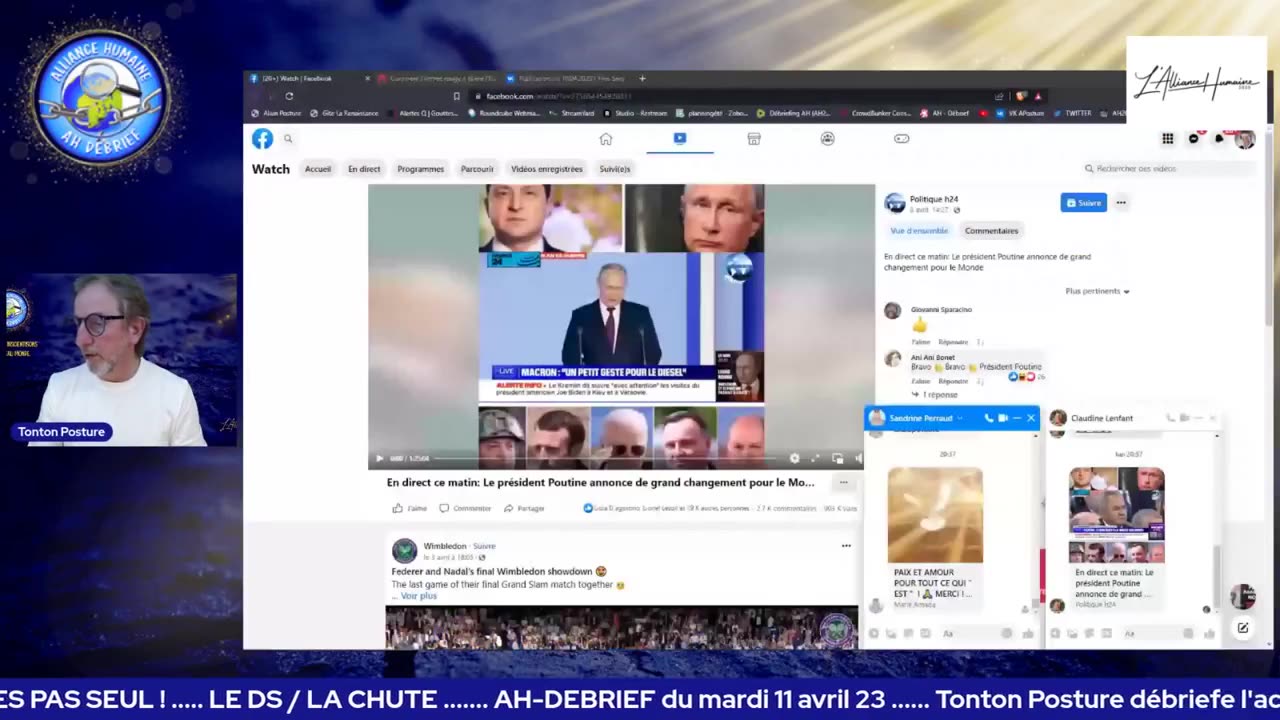Image resolution: width=1280 pixels, height=720 pixels.
Task: Open the Messenger icon in Facebook header
Action: 1193,139
